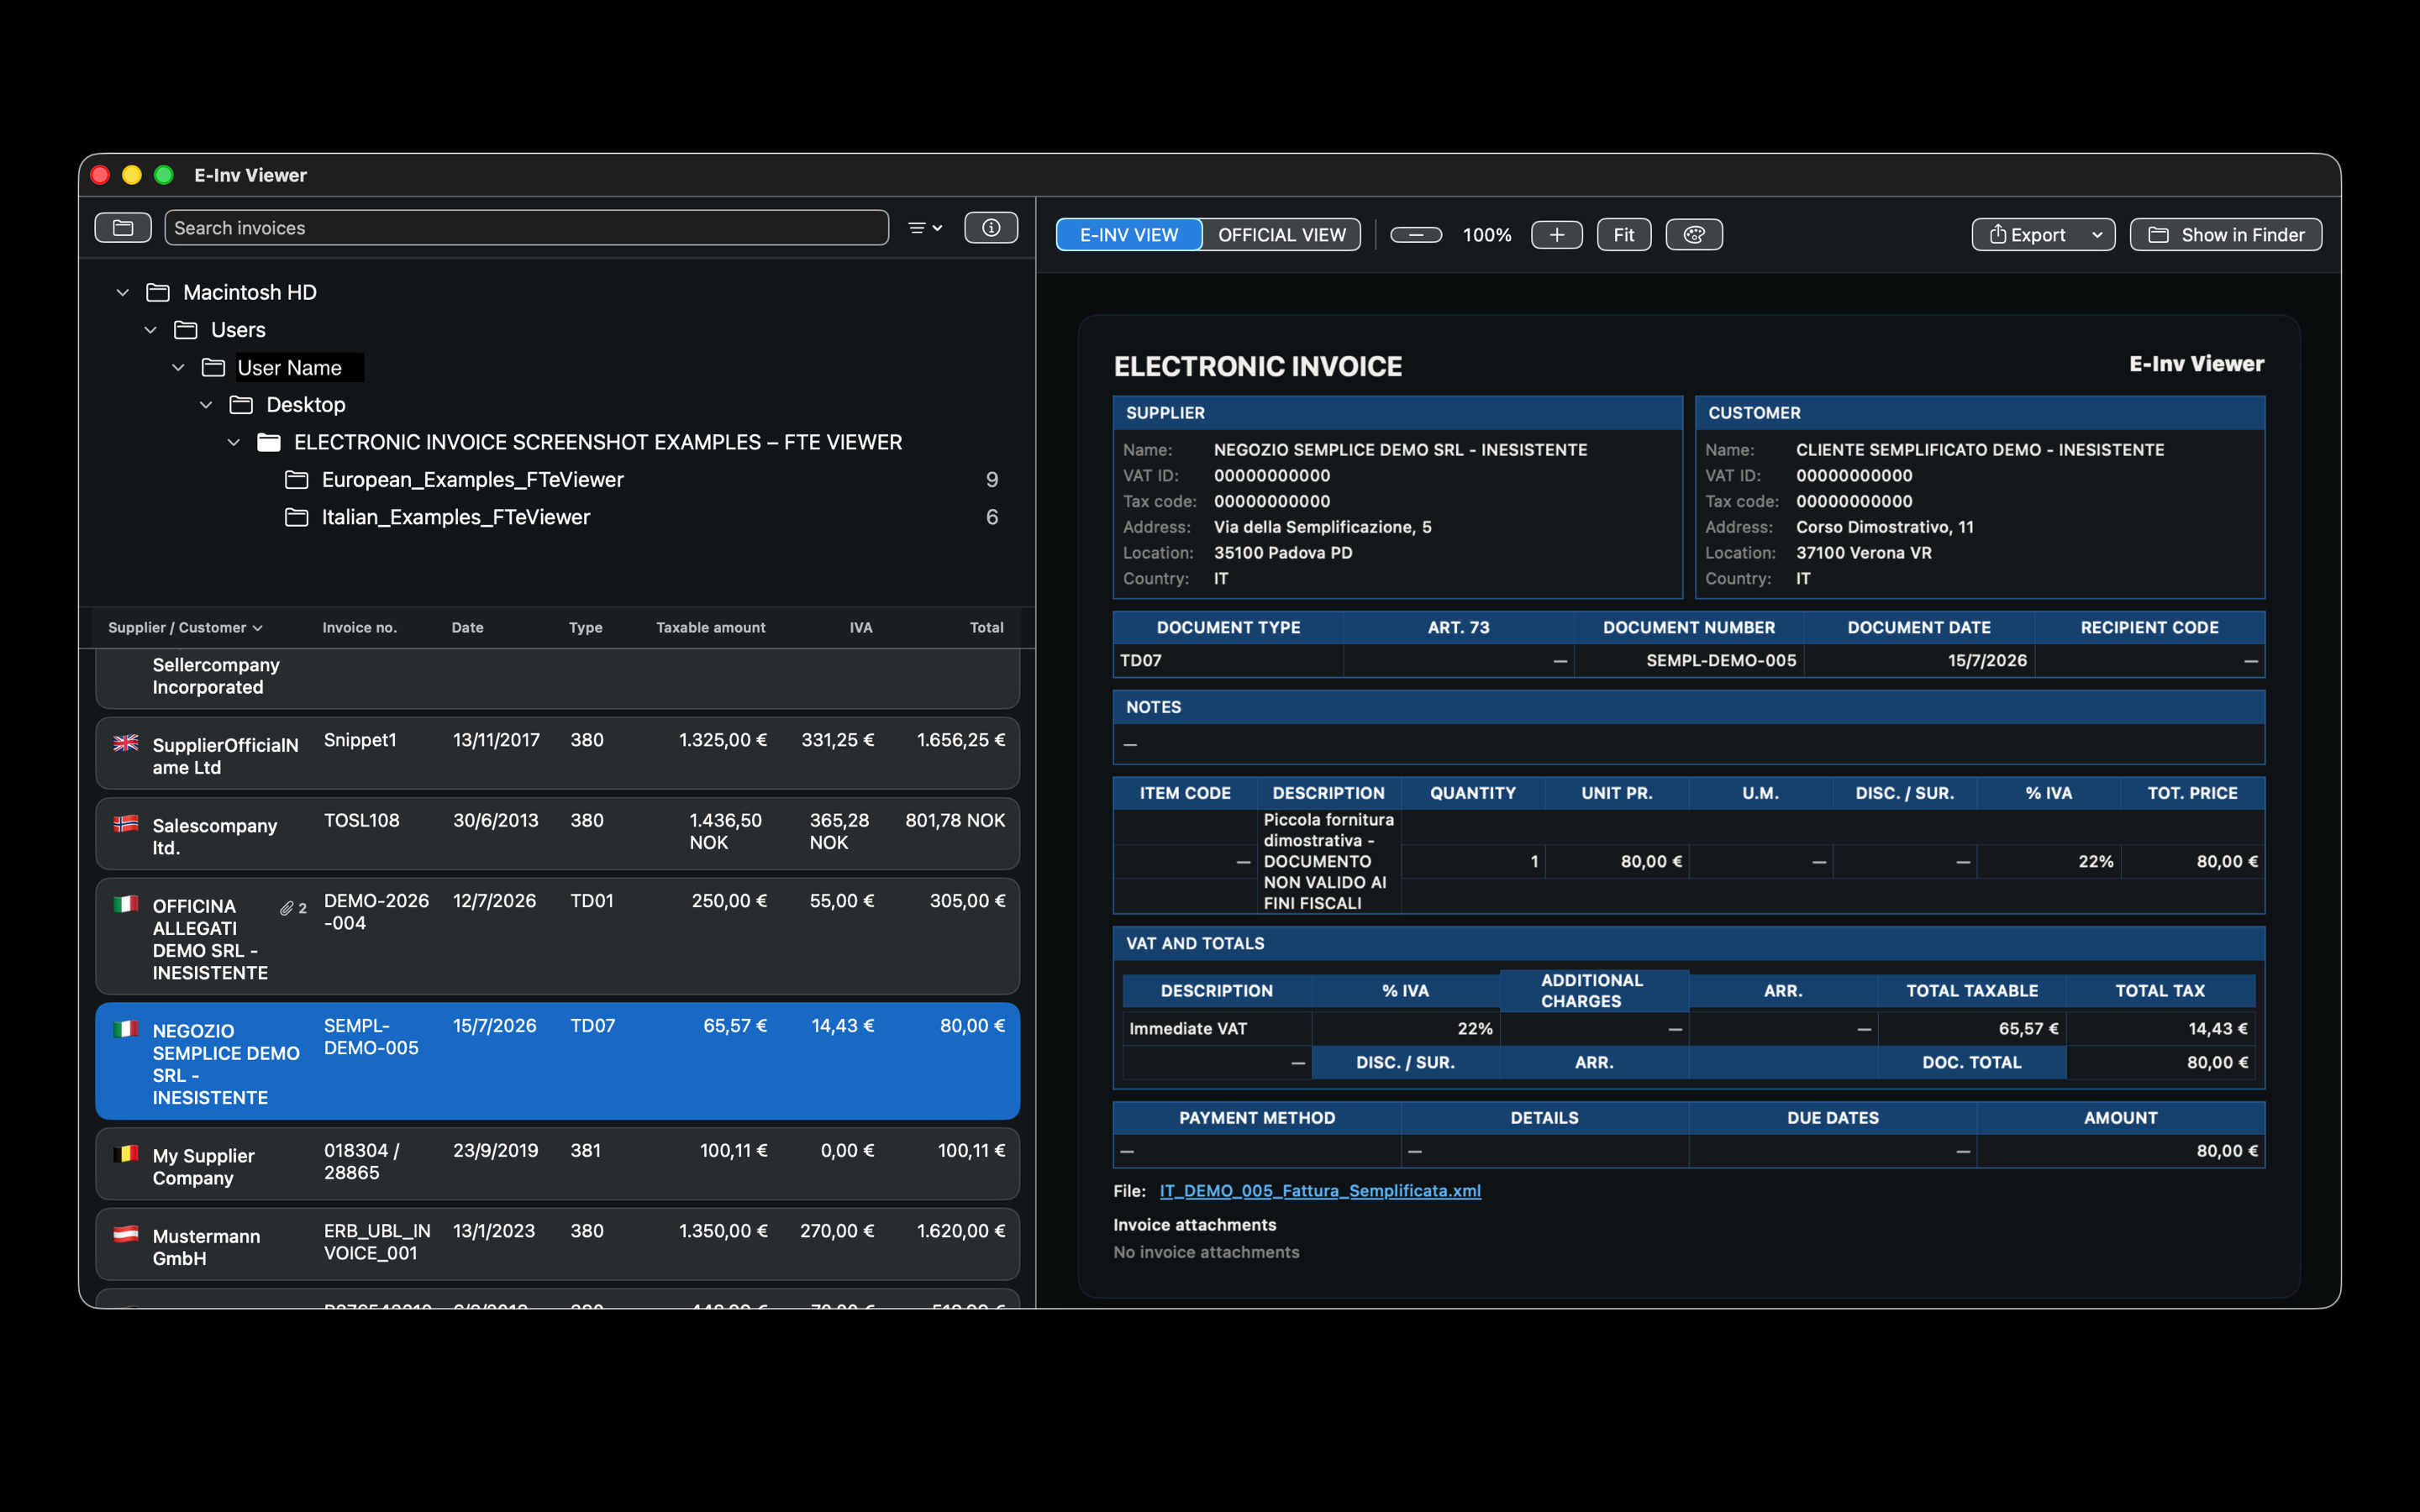Zoom out with the minus button
The image size is (2420, 1512).
[x=1416, y=235]
